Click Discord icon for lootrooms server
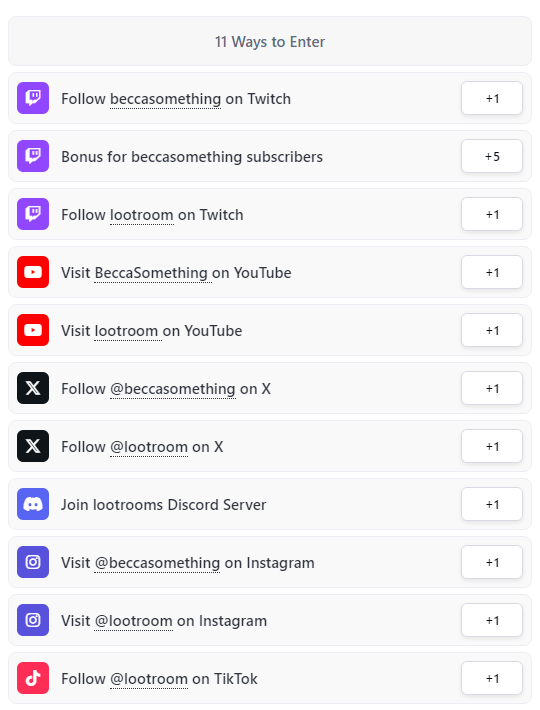 point(33,504)
